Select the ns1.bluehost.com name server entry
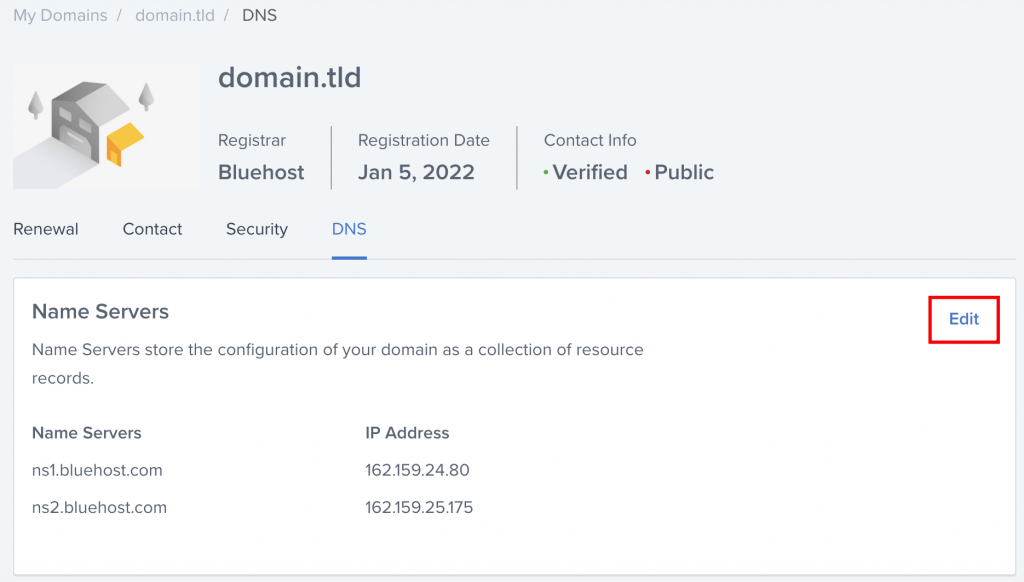Image resolution: width=1024 pixels, height=582 pixels. point(96,470)
